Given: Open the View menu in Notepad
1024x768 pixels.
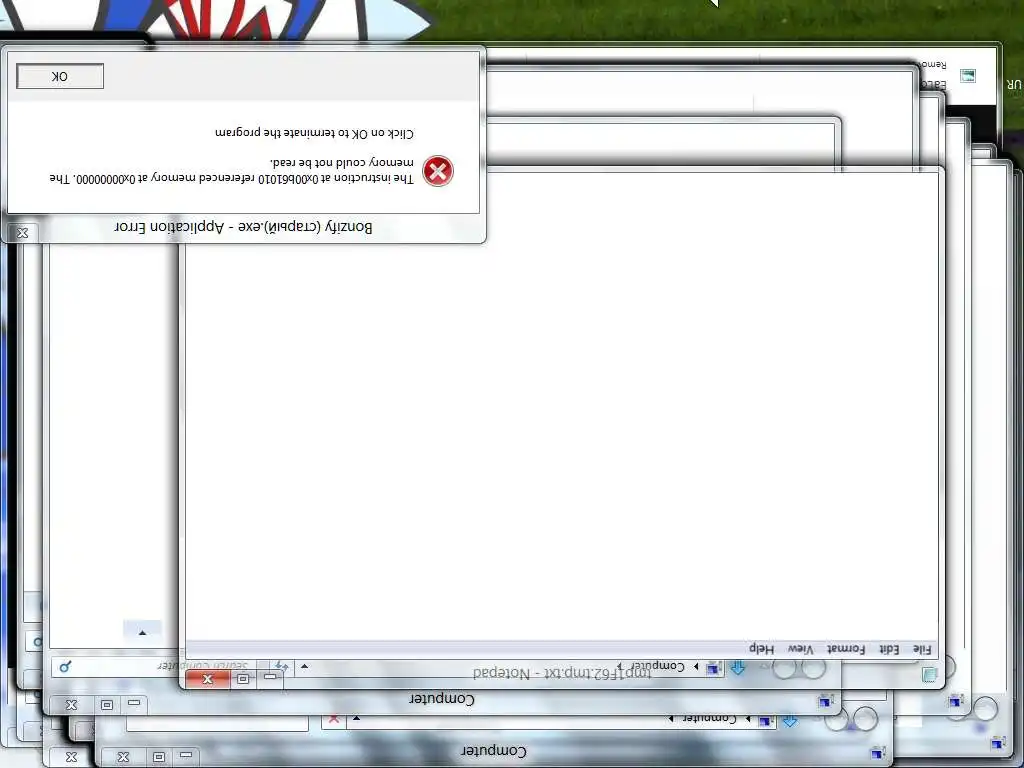Looking at the screenshot, I should click(x=800, y=649).
